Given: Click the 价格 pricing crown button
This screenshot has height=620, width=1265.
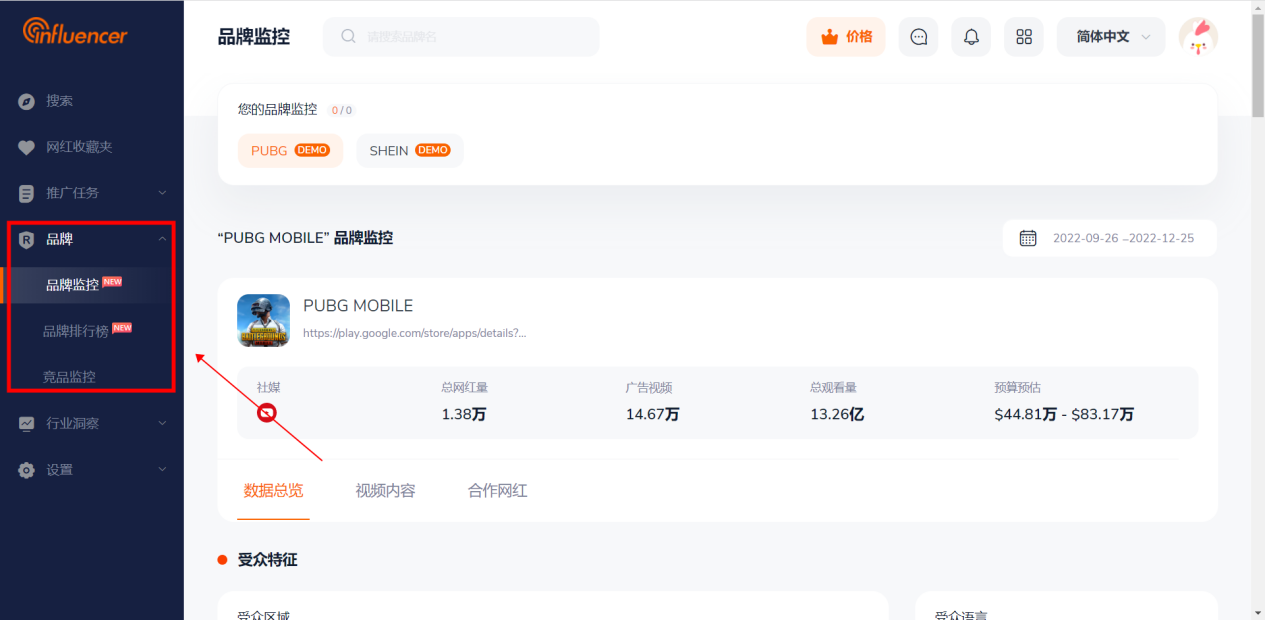Looking at the screenshot, I should [846, 37].
